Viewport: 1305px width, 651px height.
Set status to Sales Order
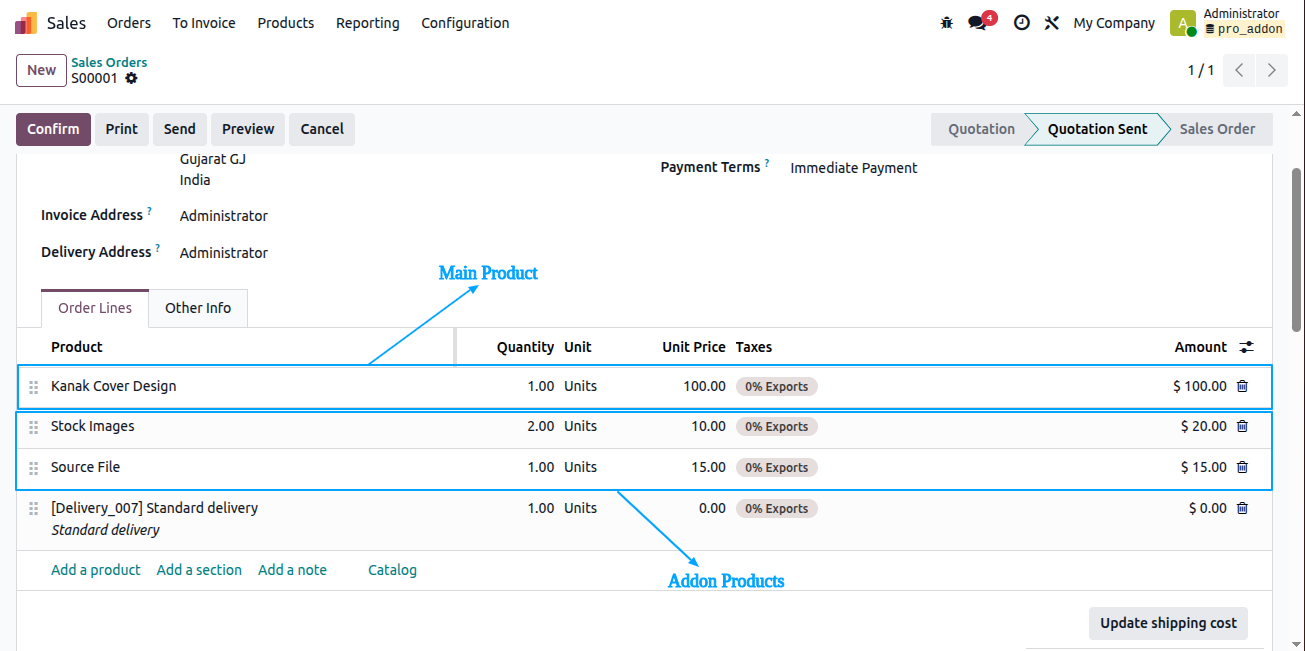click(x=1217, y=129)
